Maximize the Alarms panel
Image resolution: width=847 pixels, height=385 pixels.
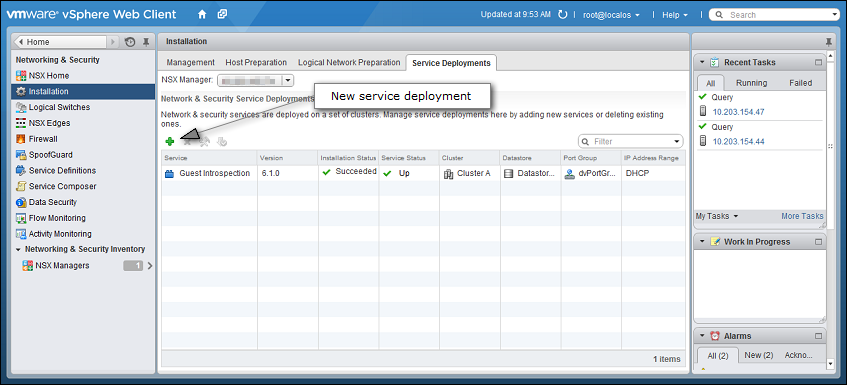tap(818, 336)
